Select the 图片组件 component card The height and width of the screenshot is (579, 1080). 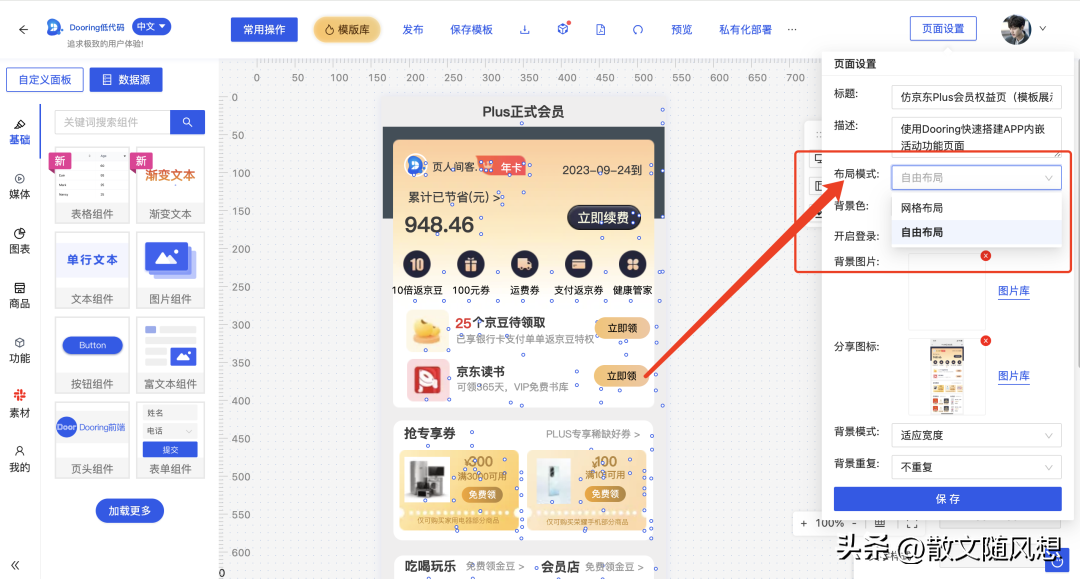point(170,270)
